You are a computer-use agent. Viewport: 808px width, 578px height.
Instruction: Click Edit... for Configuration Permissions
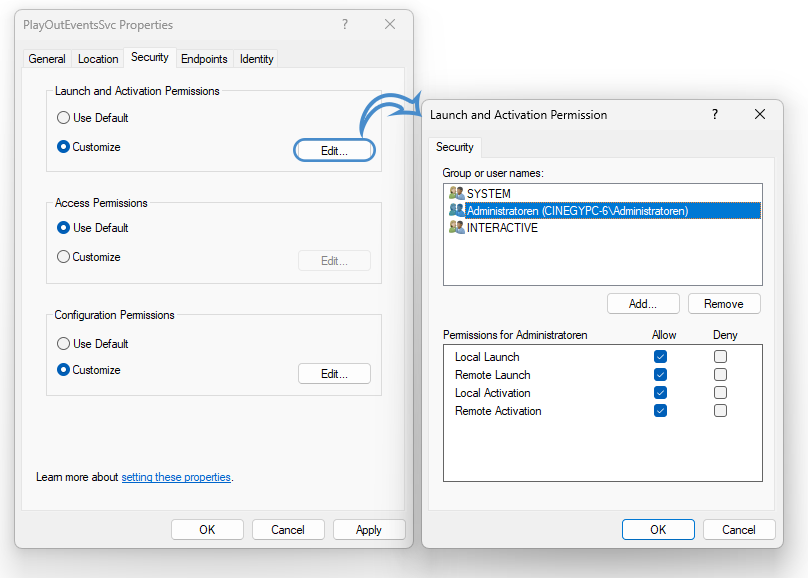334,374
